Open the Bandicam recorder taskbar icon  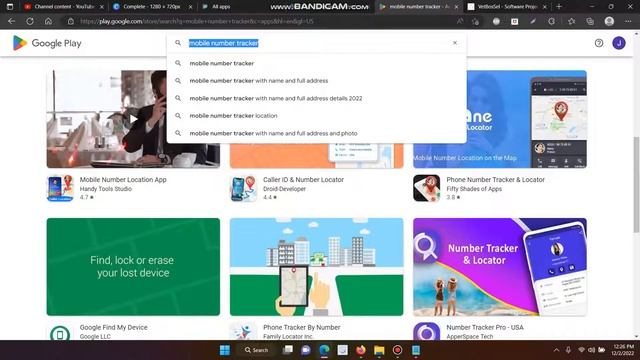tap(398, 350)
